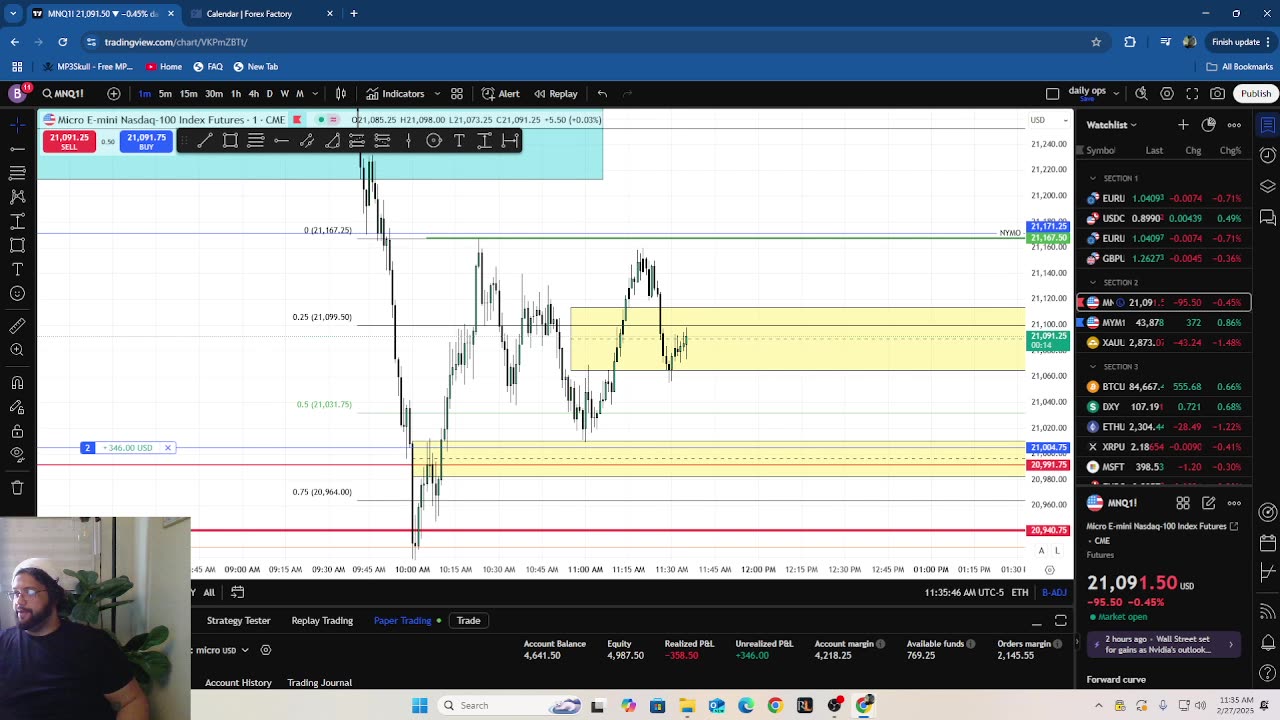Activate the zoom in tool
This screenshot has height=720, width=1280.
coord(17,350)
